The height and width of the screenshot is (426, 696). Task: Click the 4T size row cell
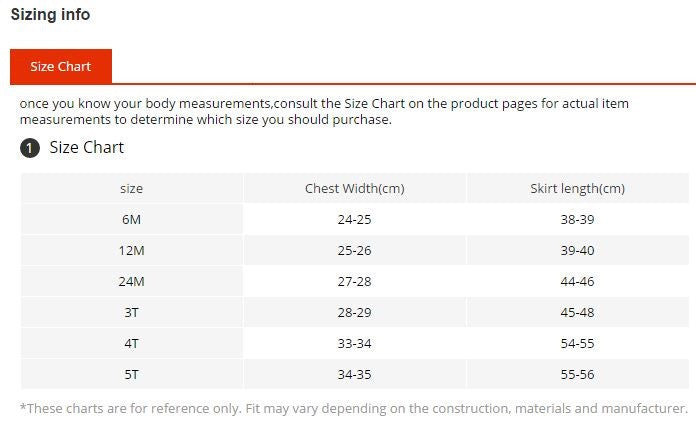point(131,343)
